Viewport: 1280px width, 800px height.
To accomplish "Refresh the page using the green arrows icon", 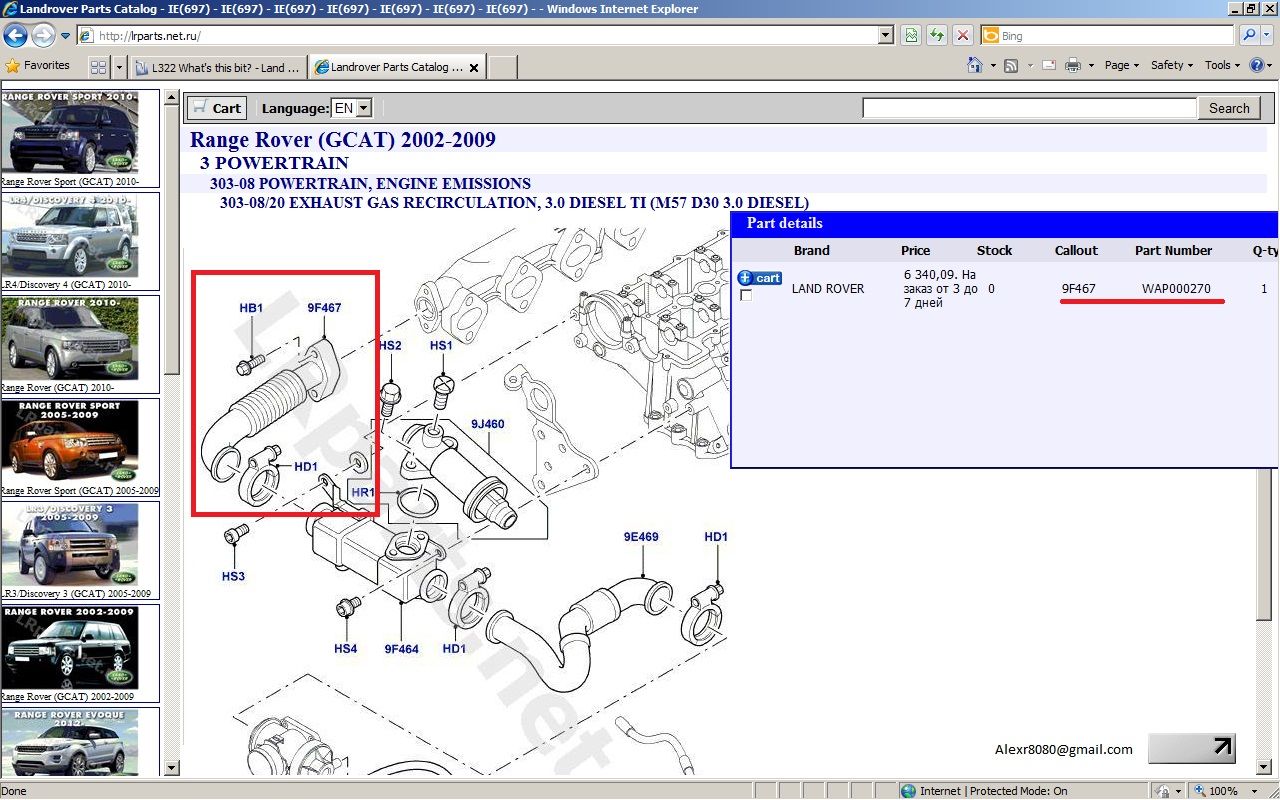I will (x=937, y=36).
